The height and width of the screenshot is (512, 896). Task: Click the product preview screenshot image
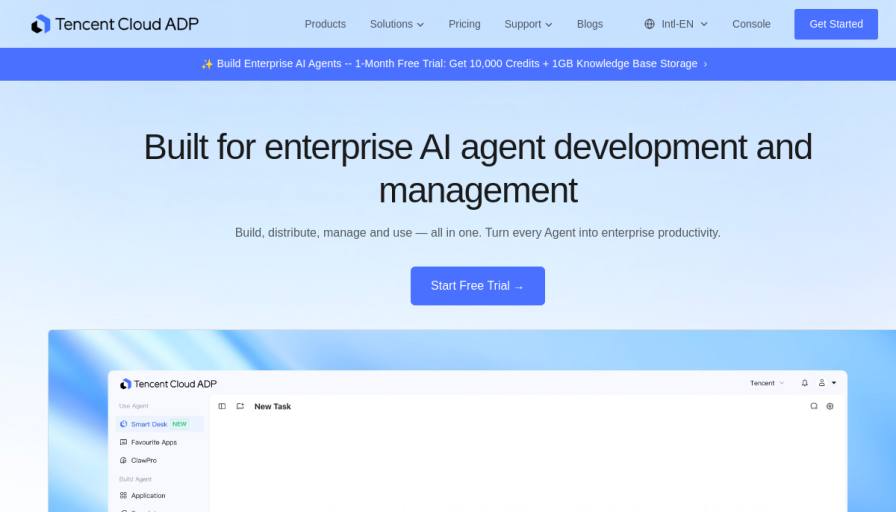point(472,421)
